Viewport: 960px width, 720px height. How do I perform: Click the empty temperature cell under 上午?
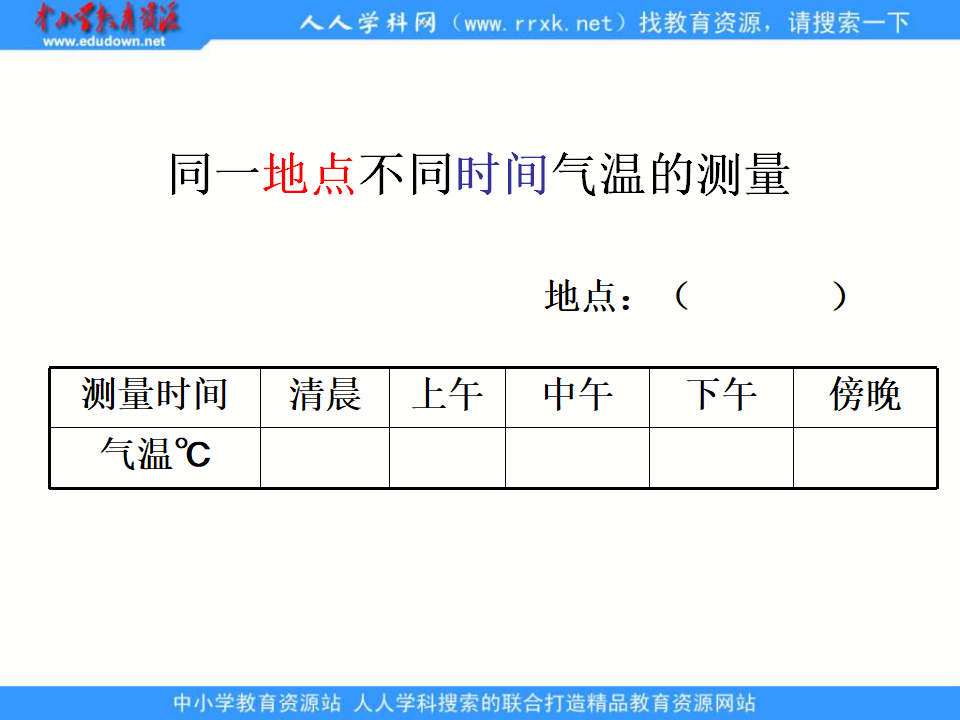point(448,457)
